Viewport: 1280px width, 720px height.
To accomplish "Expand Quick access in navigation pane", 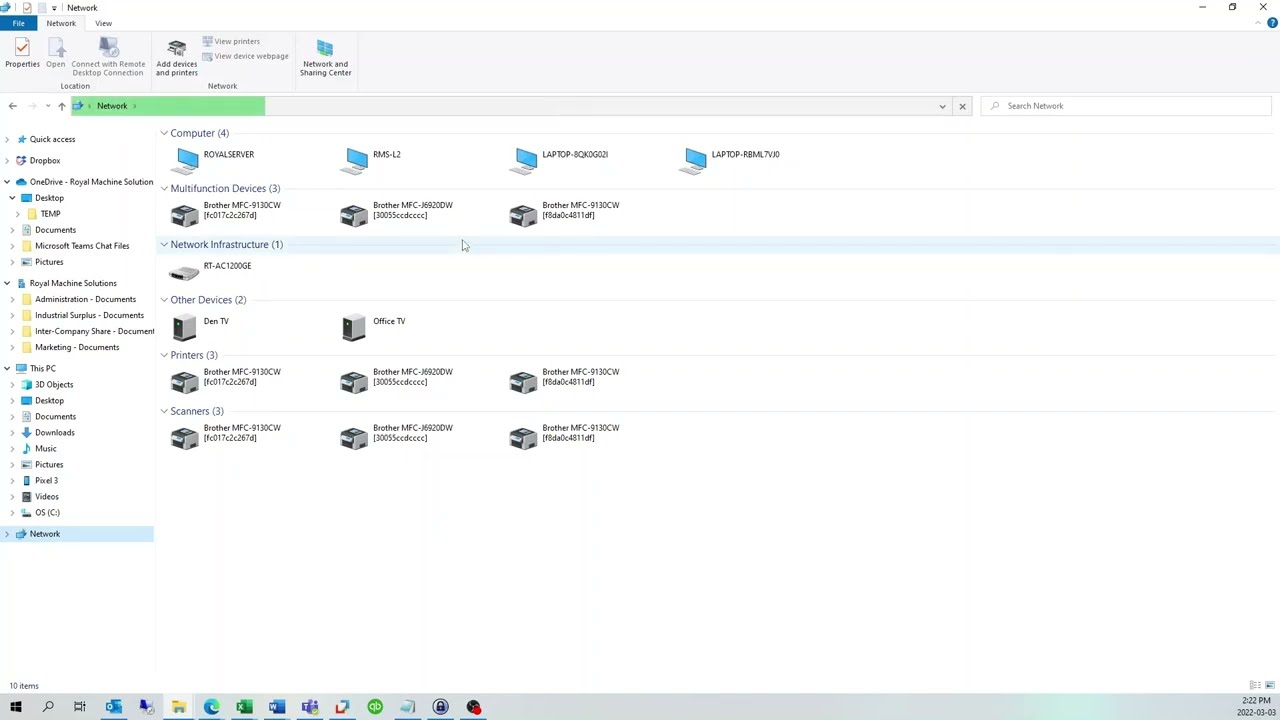I will point(7,139).
